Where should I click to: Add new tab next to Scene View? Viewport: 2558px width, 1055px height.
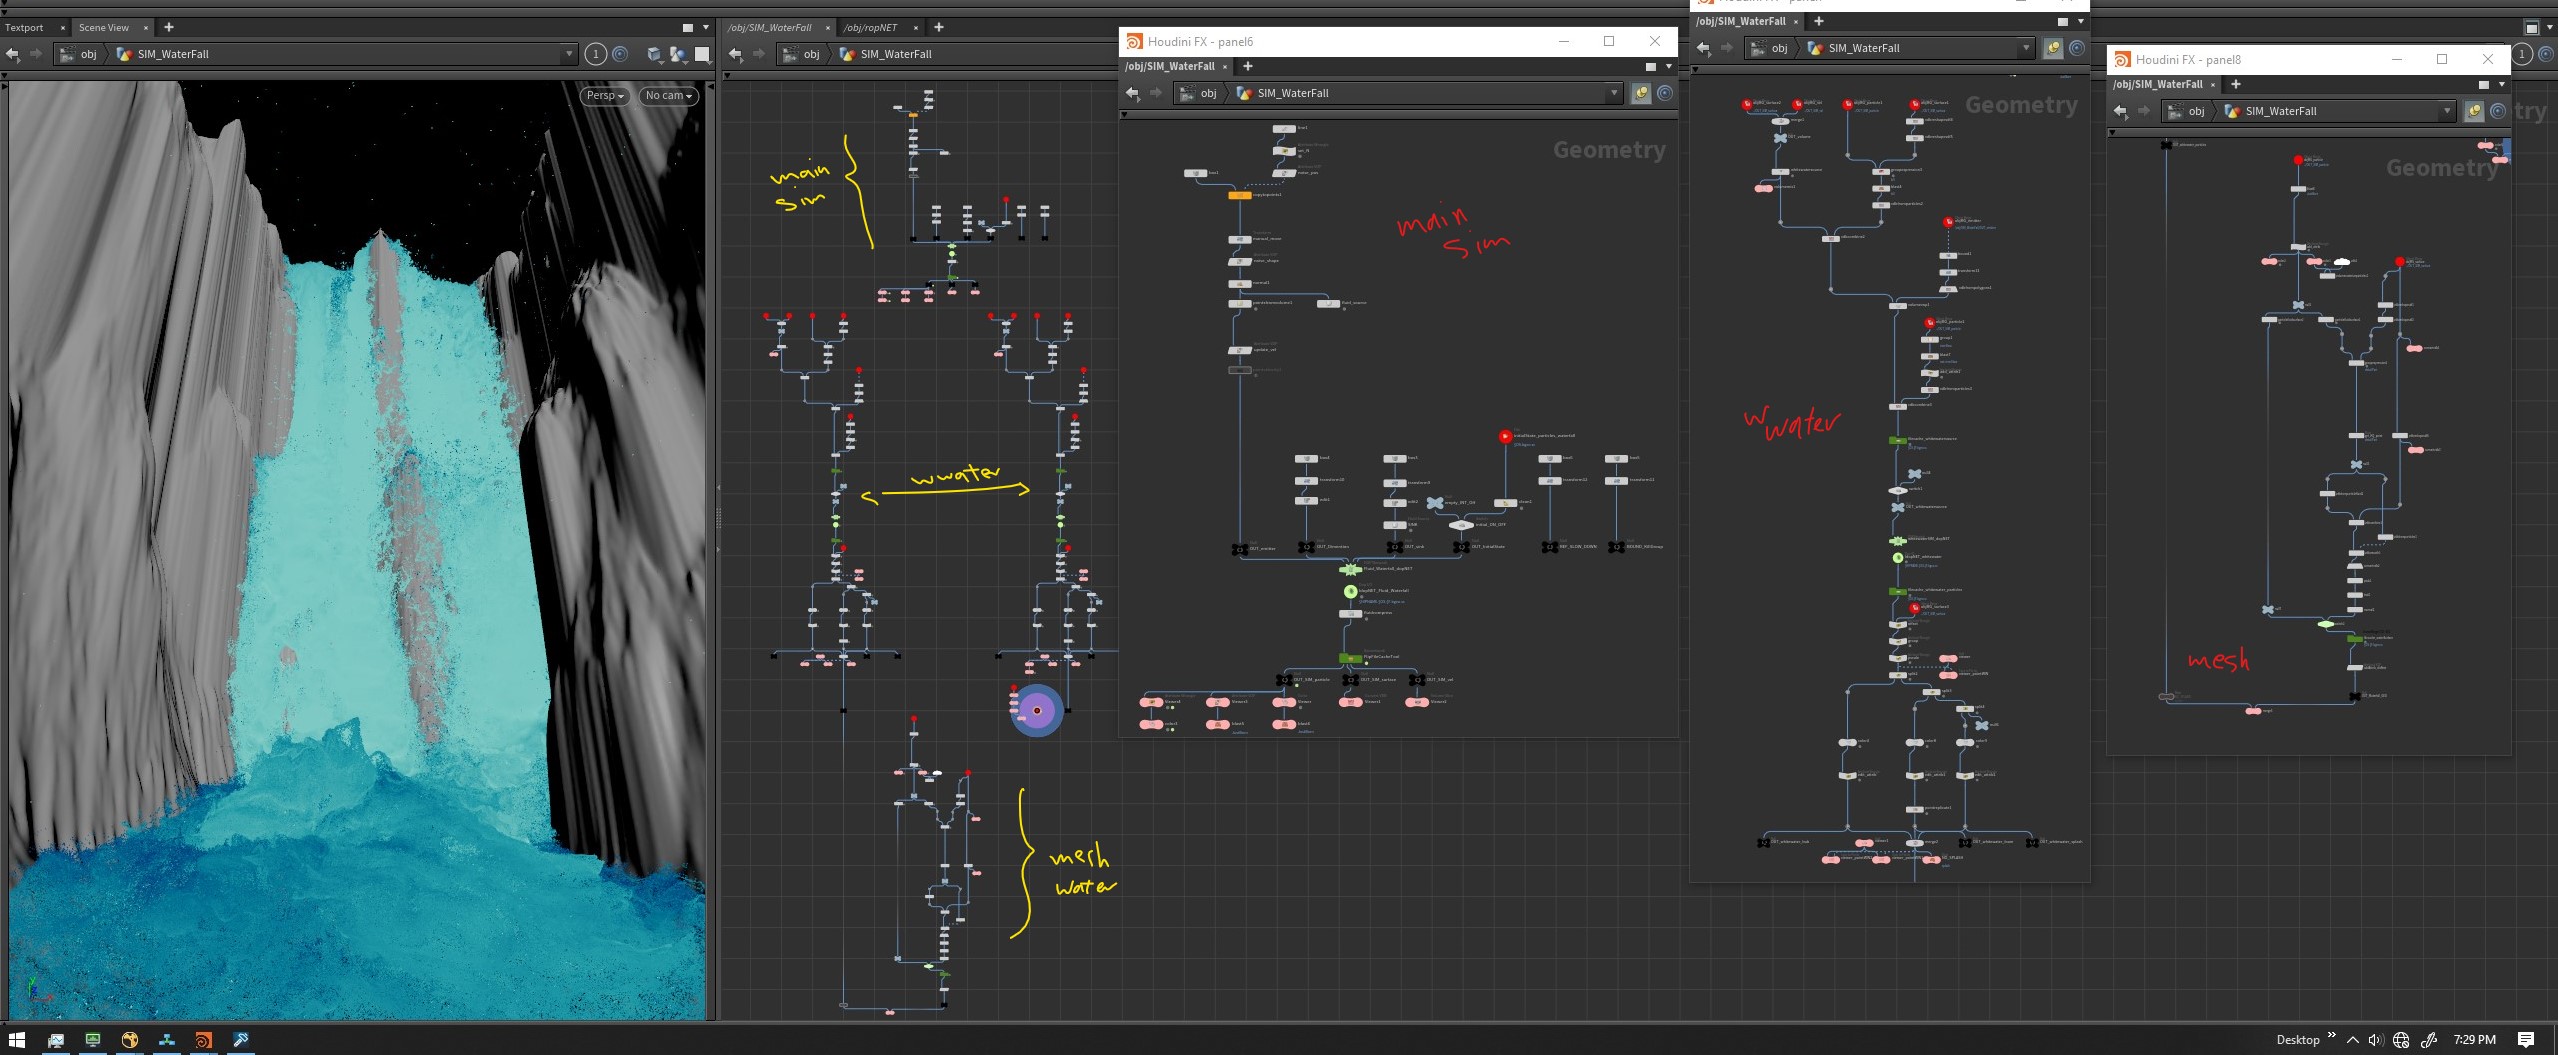click(168, 27)
